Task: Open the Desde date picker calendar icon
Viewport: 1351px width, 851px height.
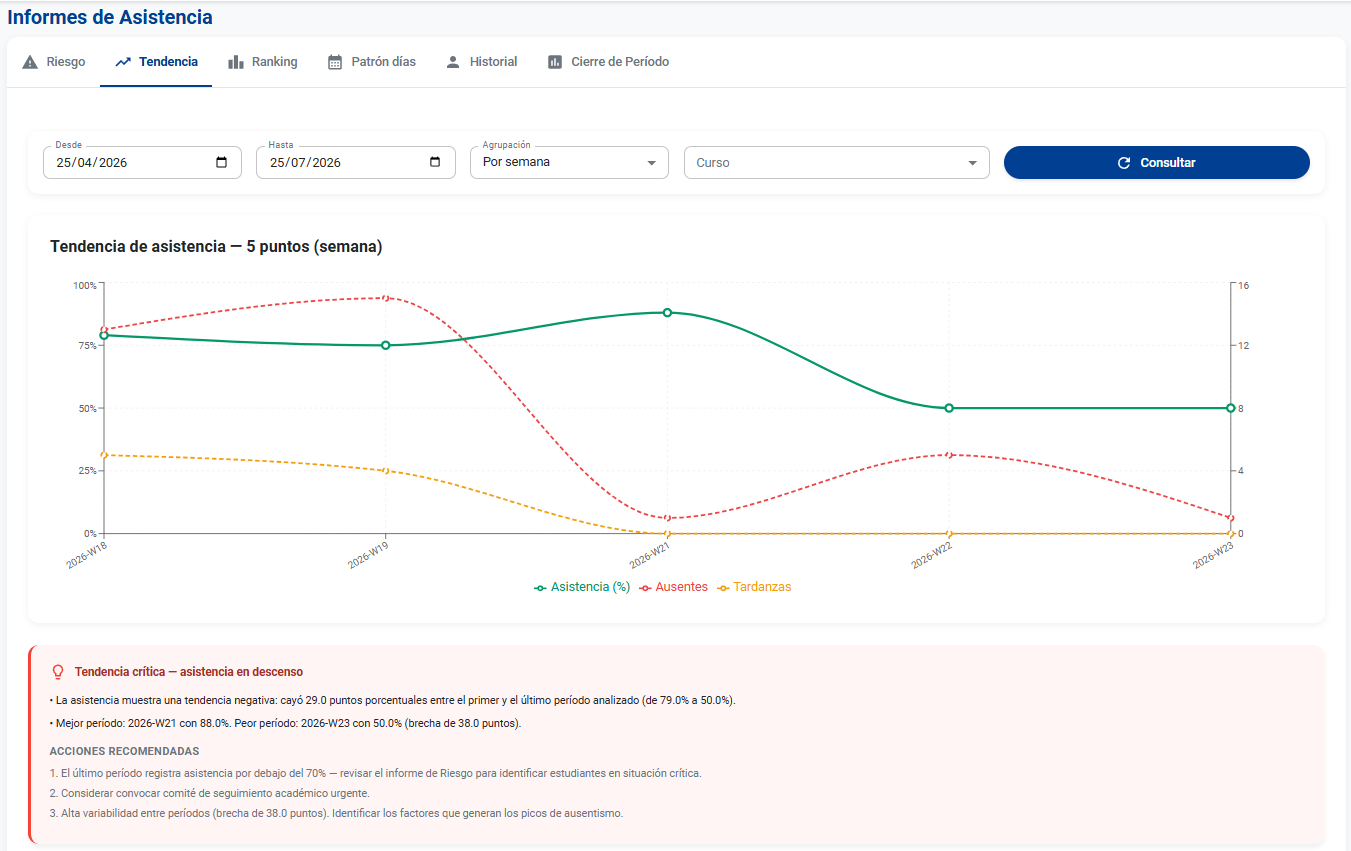Action: [x=222, y=162]
